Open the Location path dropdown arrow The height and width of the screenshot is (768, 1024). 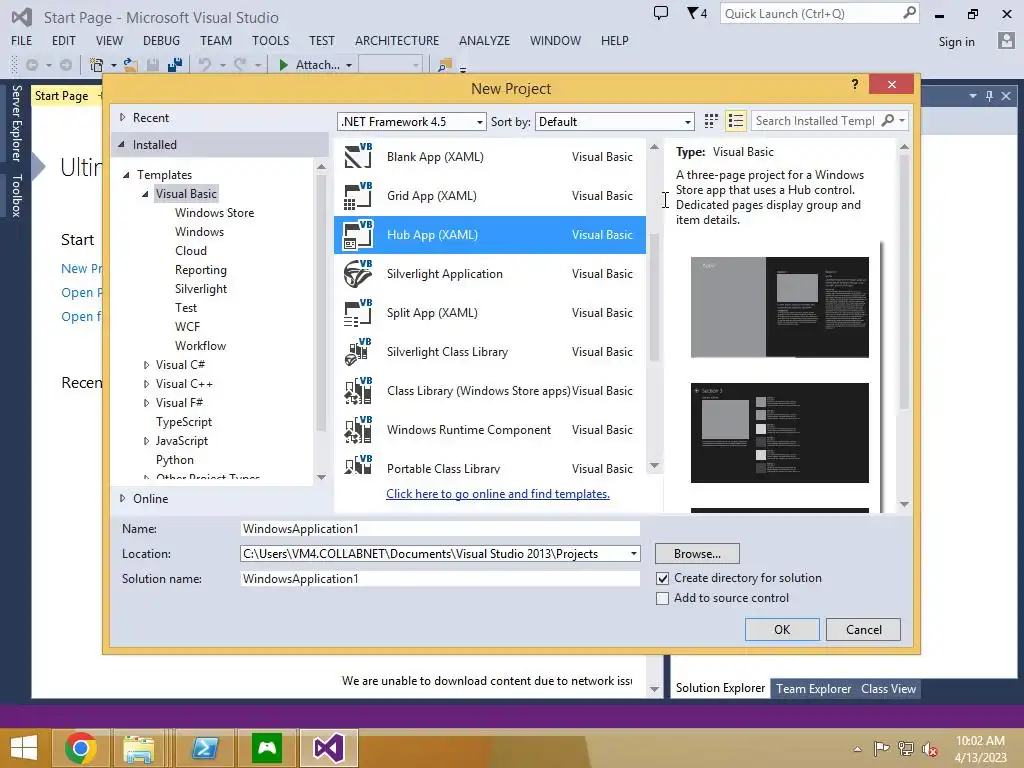coord(633,554)
